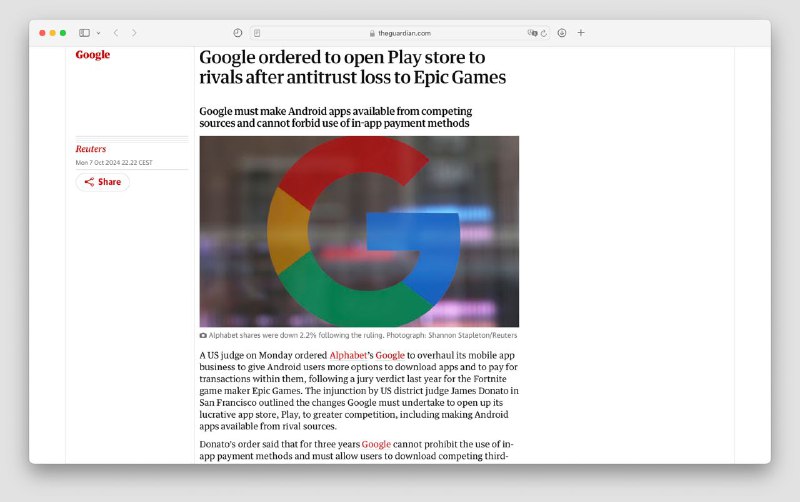This screenshot has height=502, width=800.
Task: Click the camera icon beside photo caption
Action: tap(204, 336)
